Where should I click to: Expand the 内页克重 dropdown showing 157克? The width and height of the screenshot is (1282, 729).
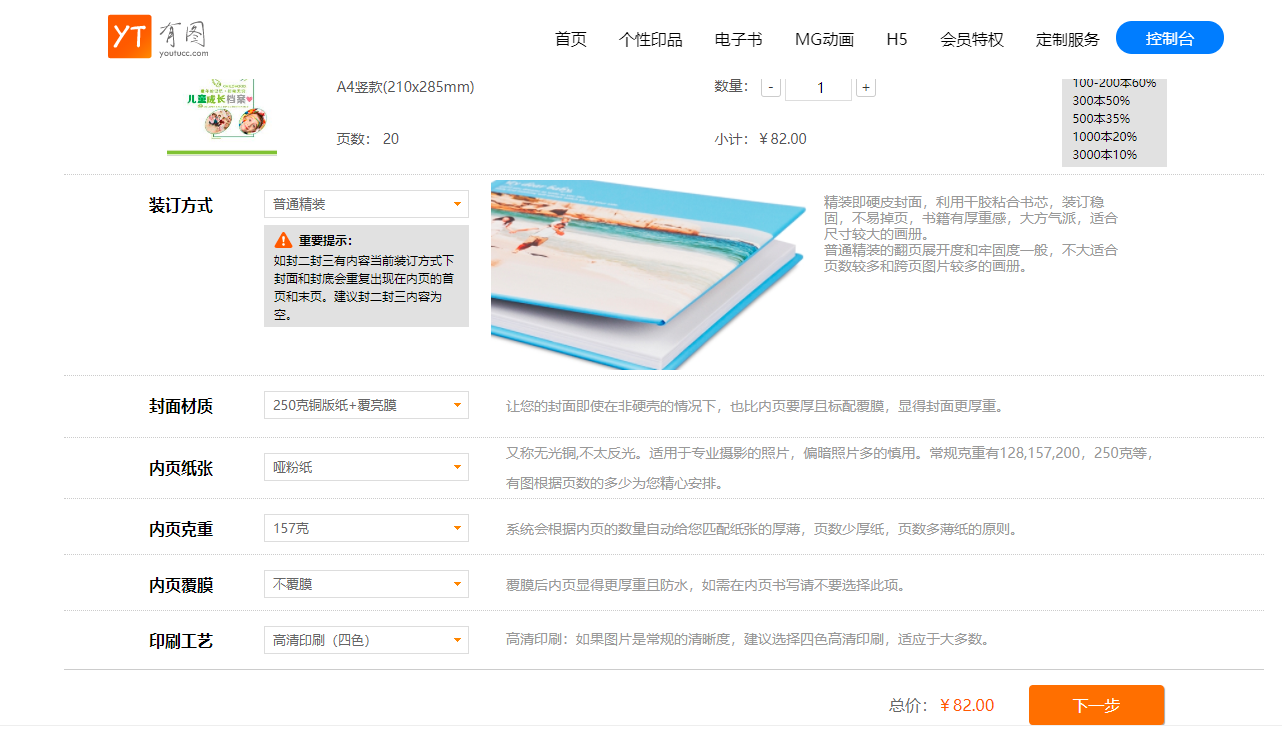pos(366,528)
